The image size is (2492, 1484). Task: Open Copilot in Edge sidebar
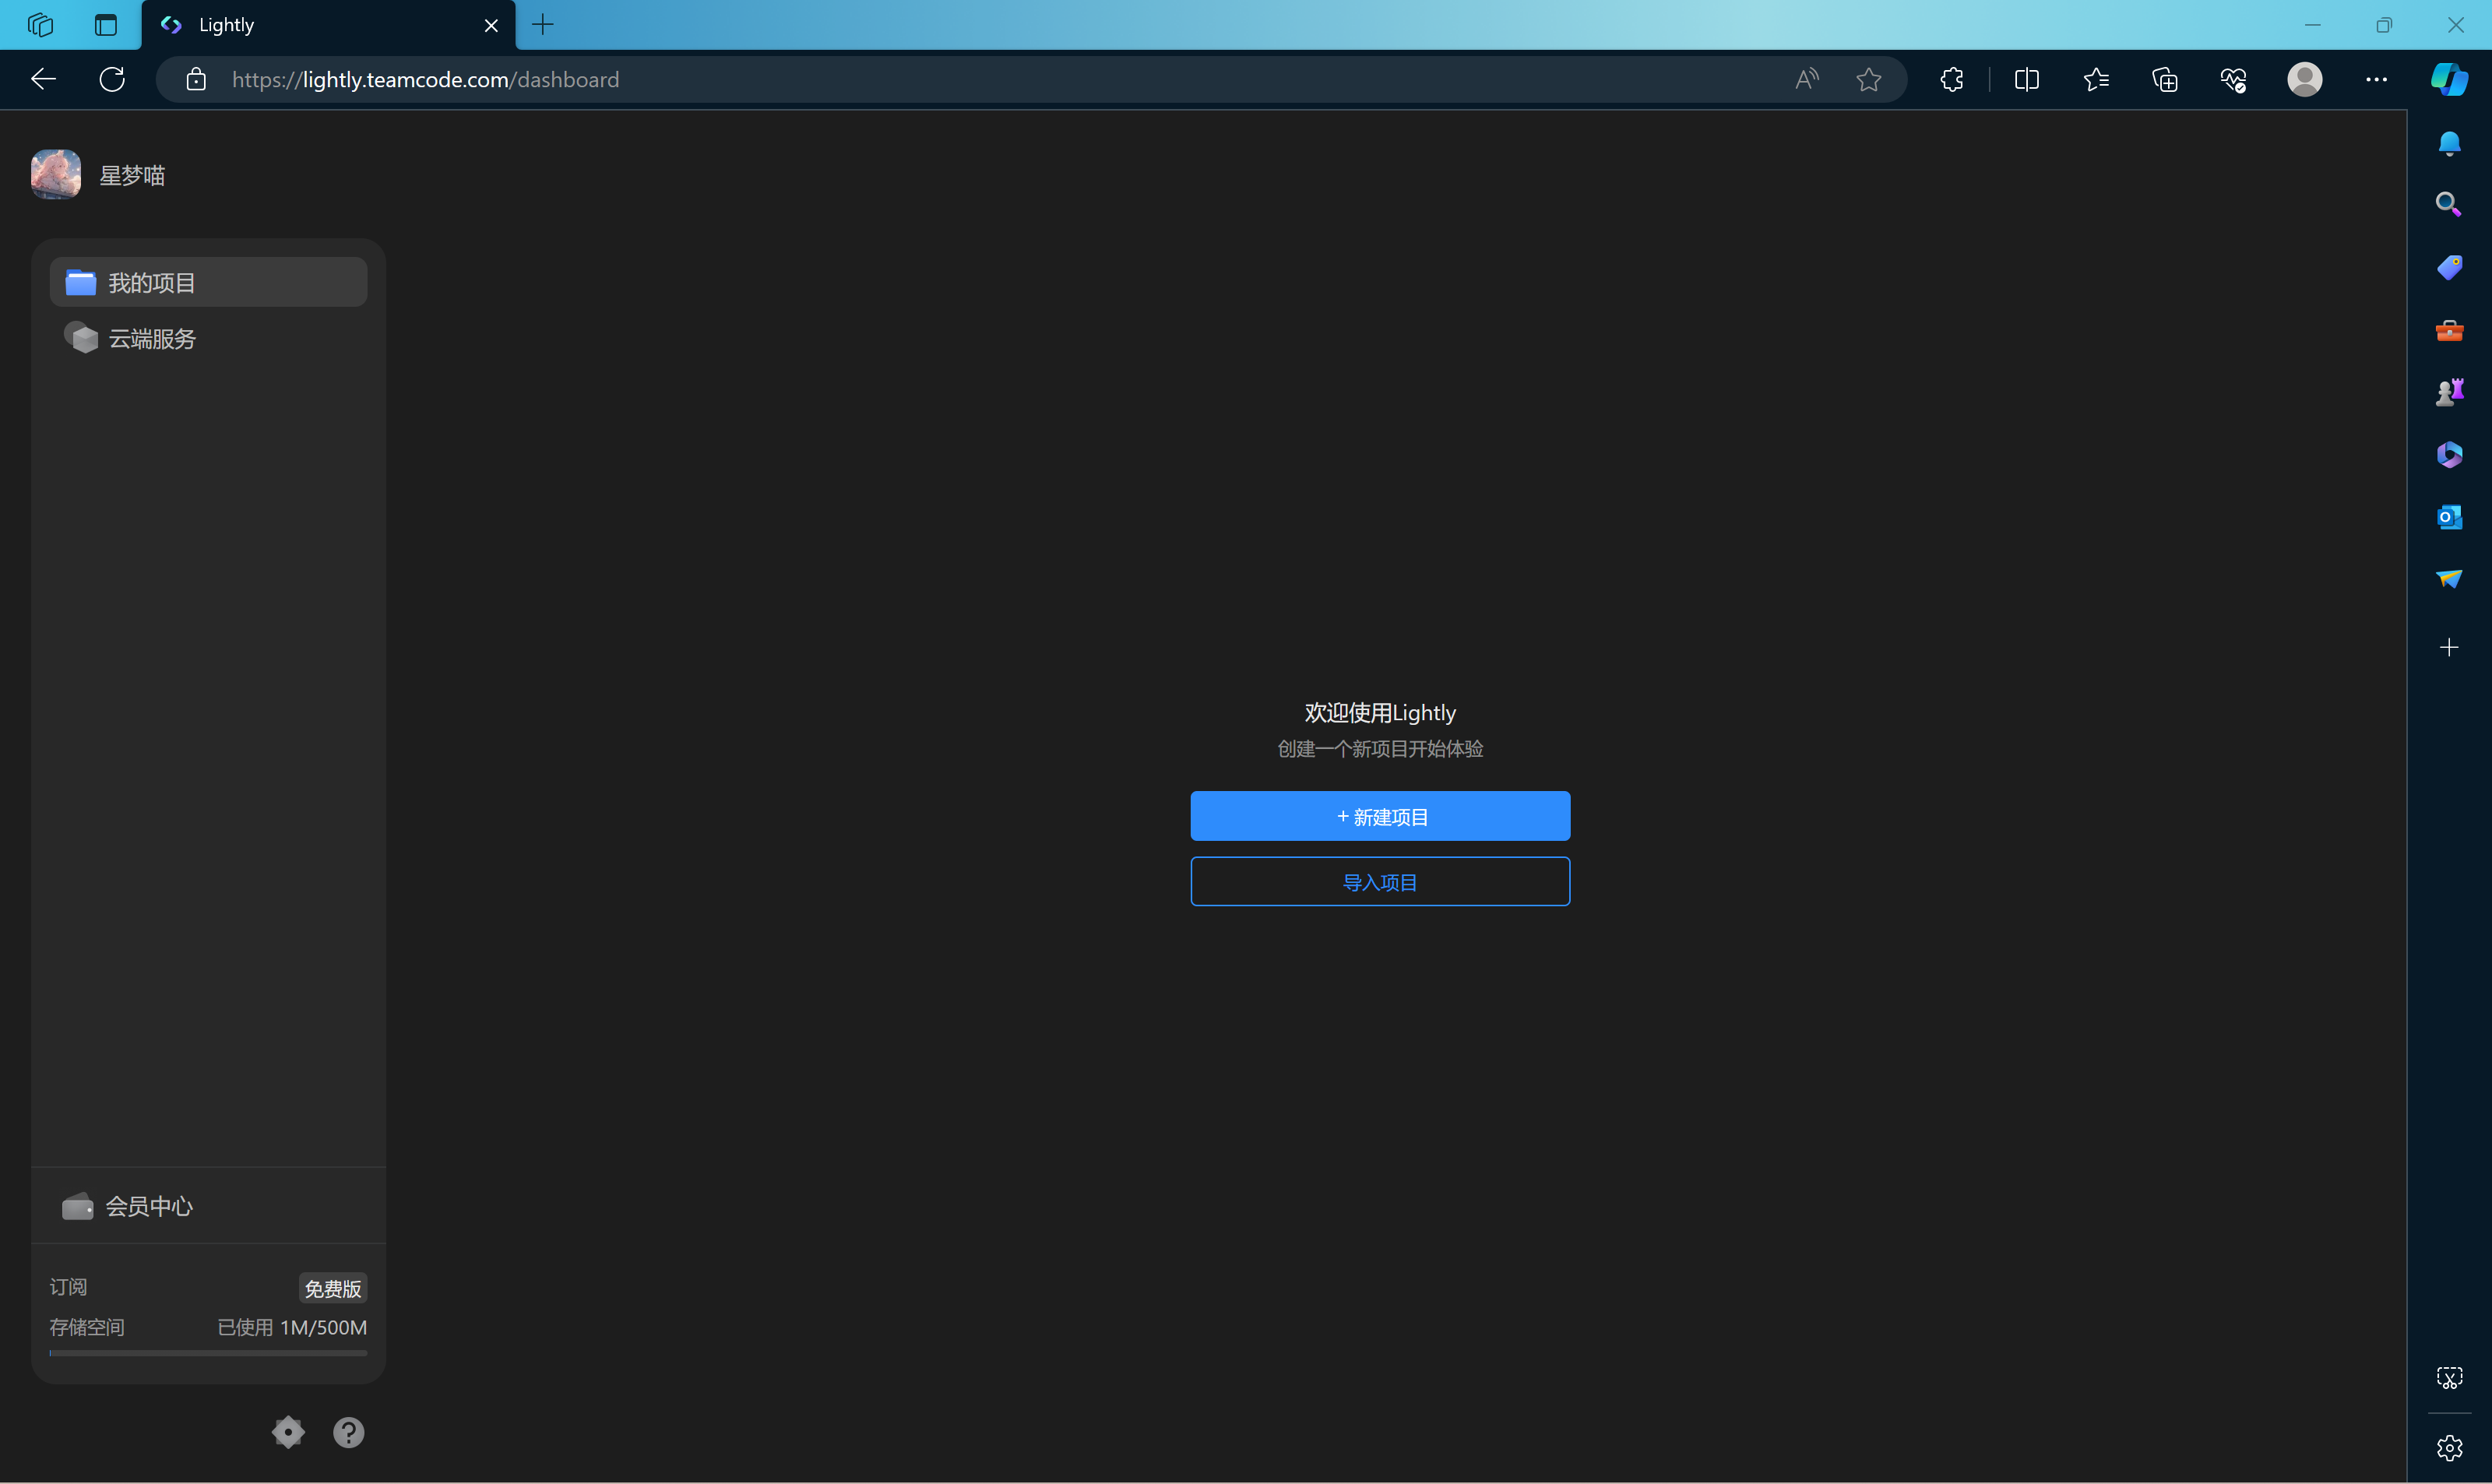coord(2449,80)
